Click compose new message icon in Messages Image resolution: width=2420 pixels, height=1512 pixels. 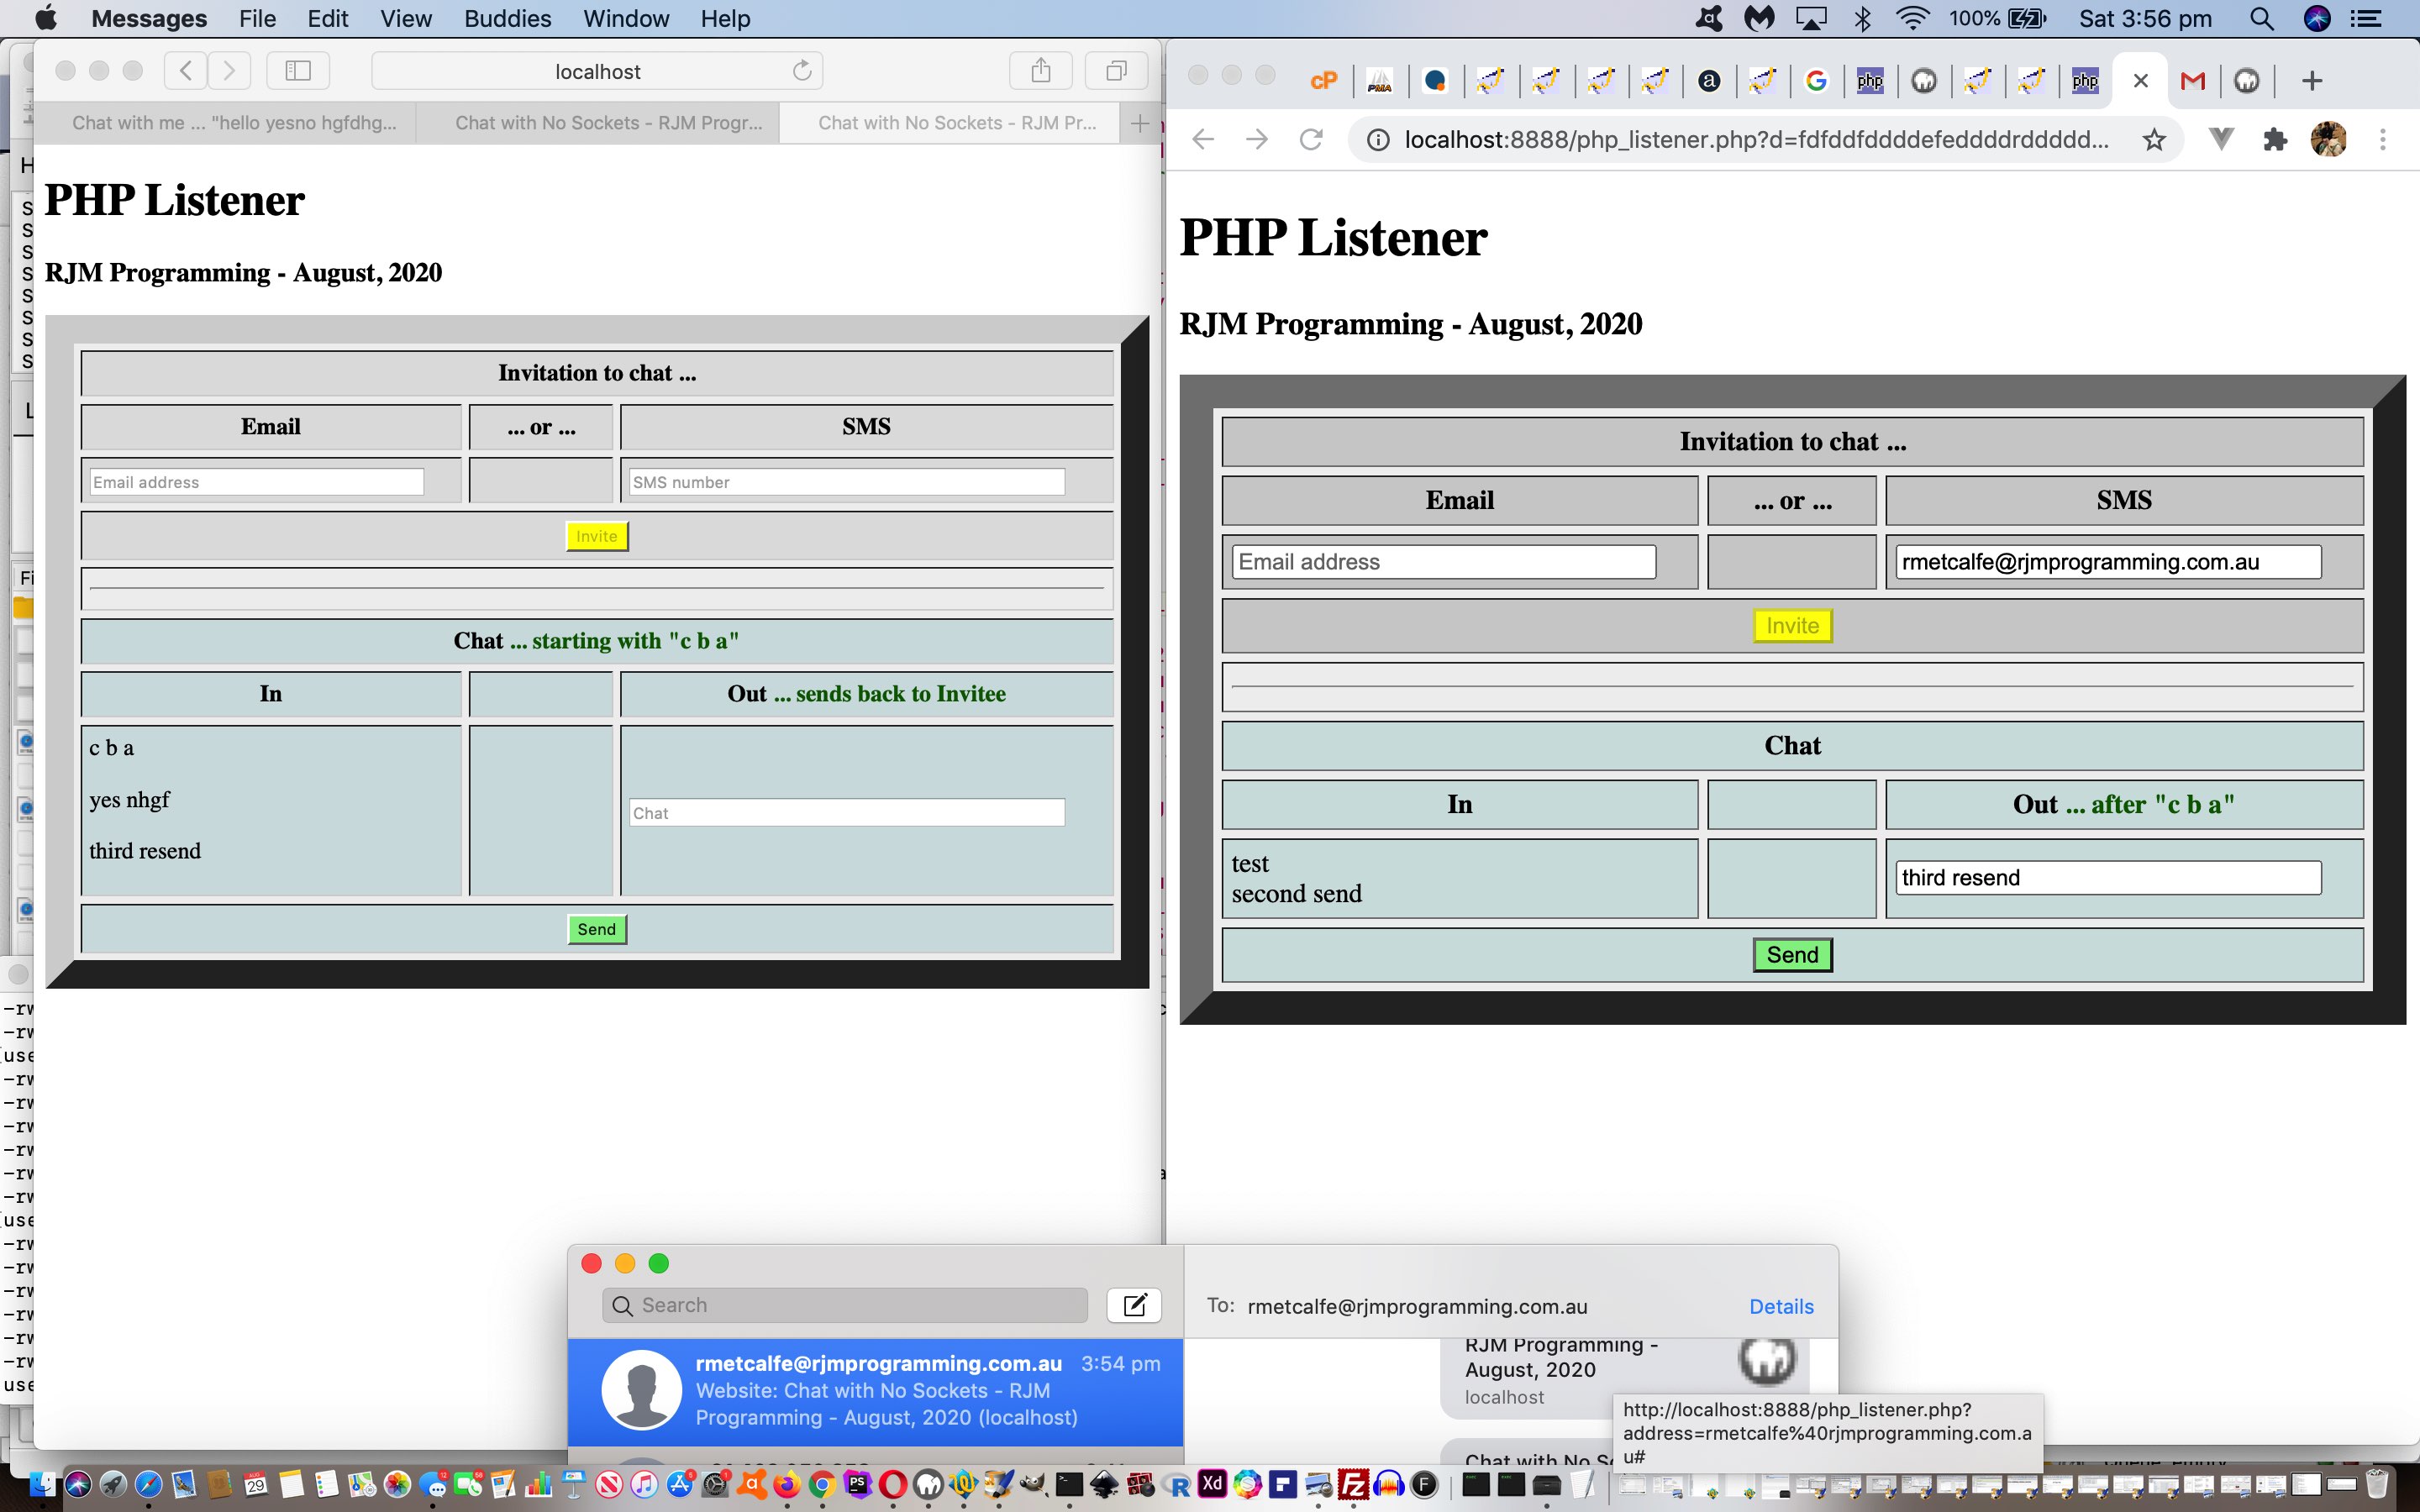pyautogui.click(x=1134, y=1305)
